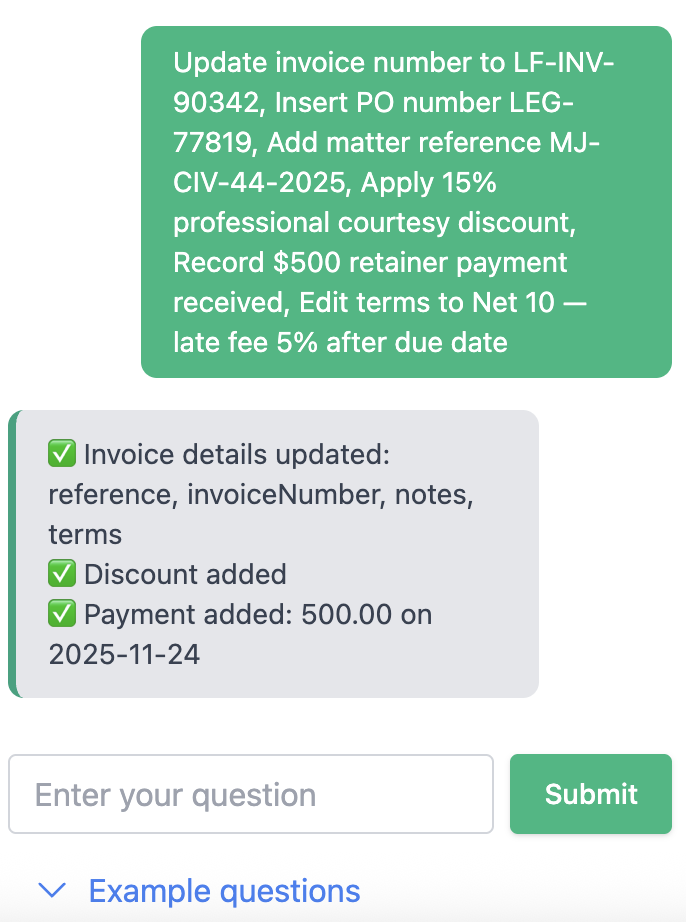Click inside the Enter your question field
This screenshot has width=686, height=922.
(x=250, y=794)
